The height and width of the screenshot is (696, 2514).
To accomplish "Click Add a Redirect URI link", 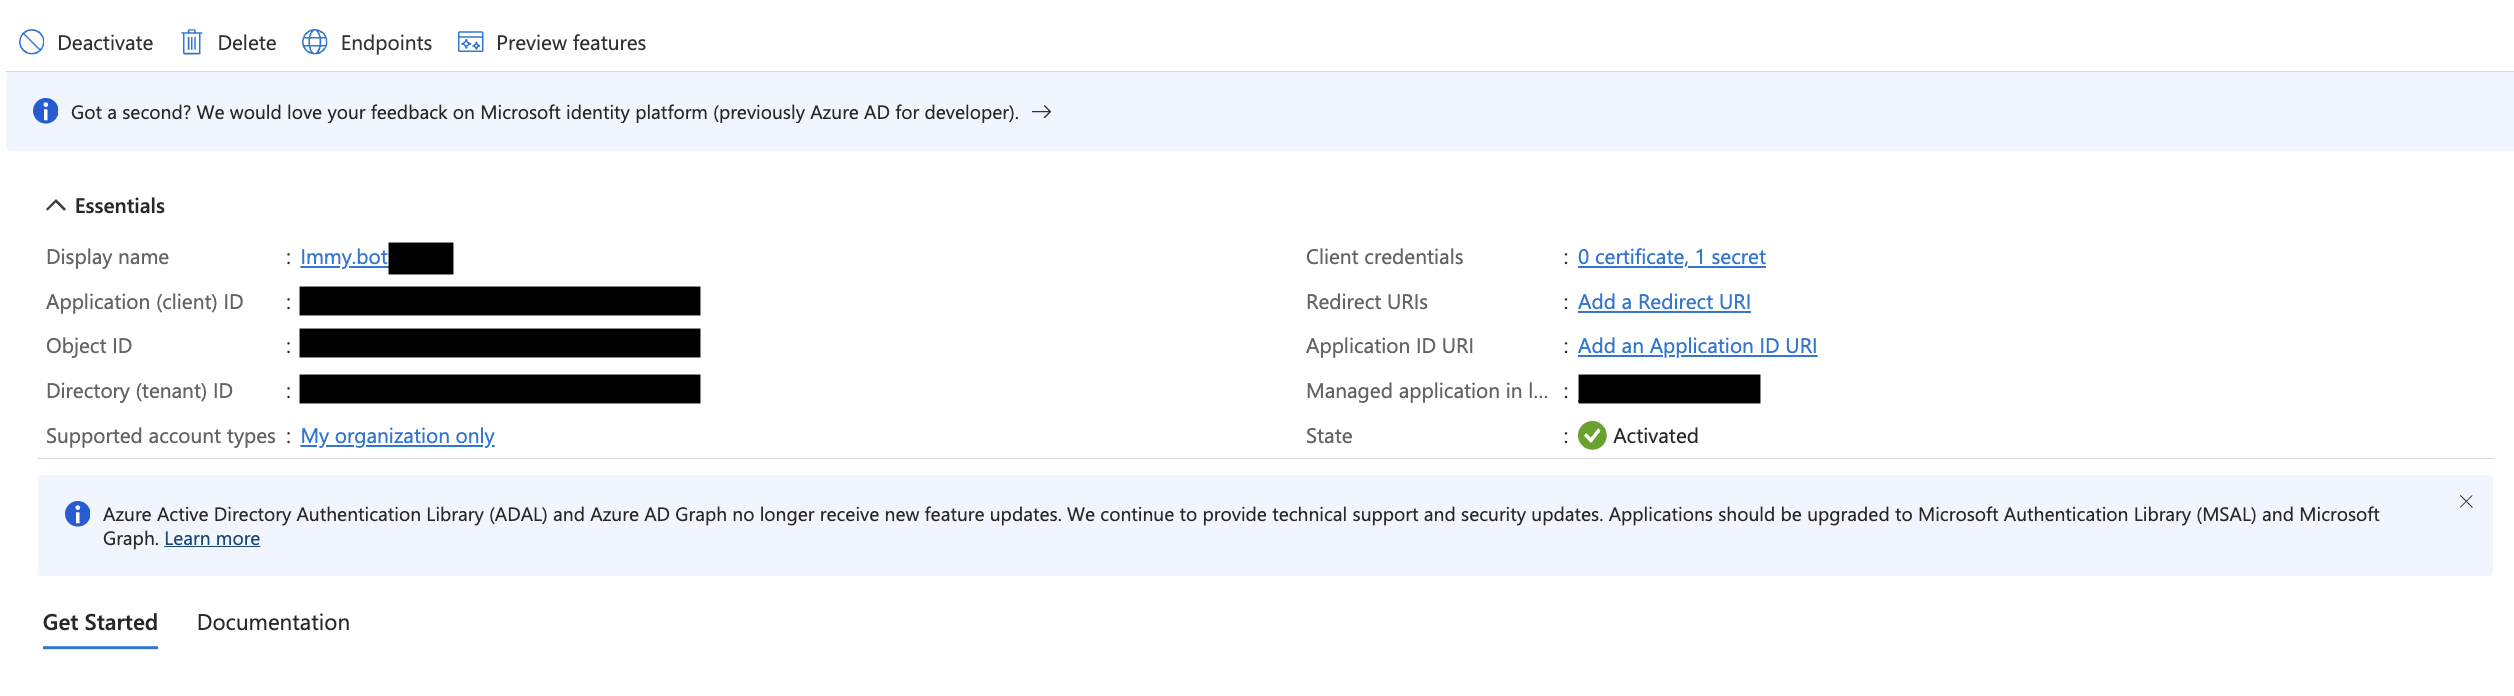I will 1664,302.
